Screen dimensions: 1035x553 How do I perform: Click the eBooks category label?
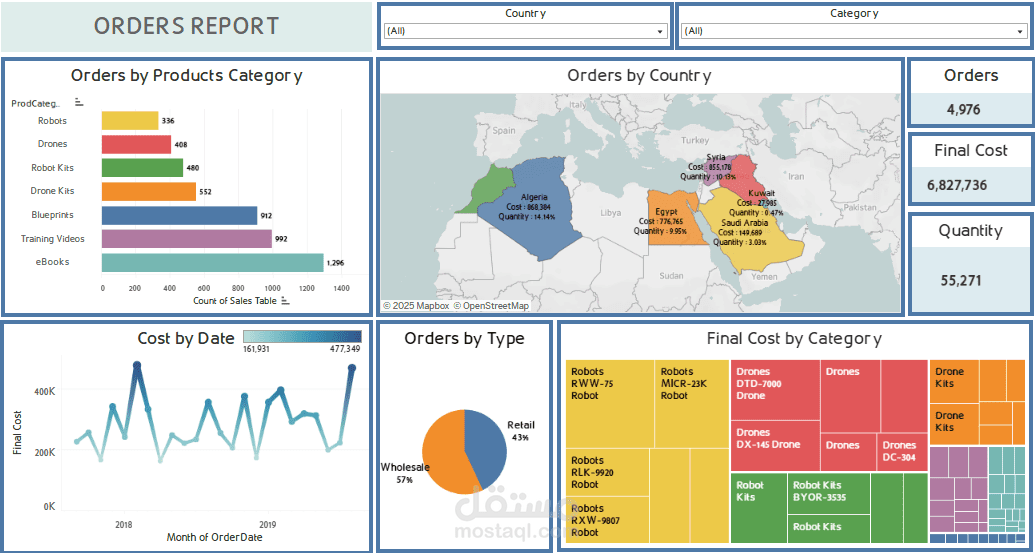point(53,263)
